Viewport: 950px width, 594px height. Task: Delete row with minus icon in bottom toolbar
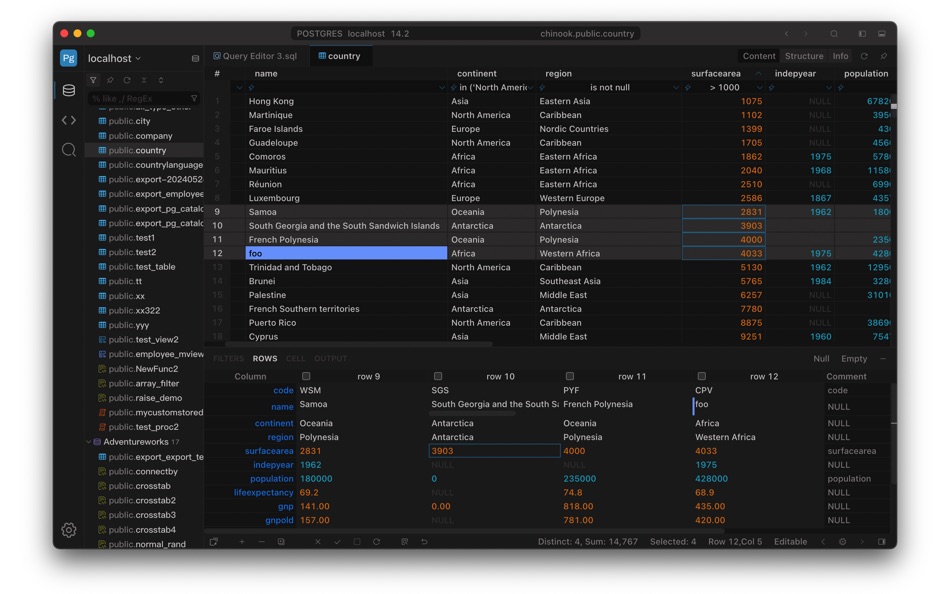(x=261, y=541)
